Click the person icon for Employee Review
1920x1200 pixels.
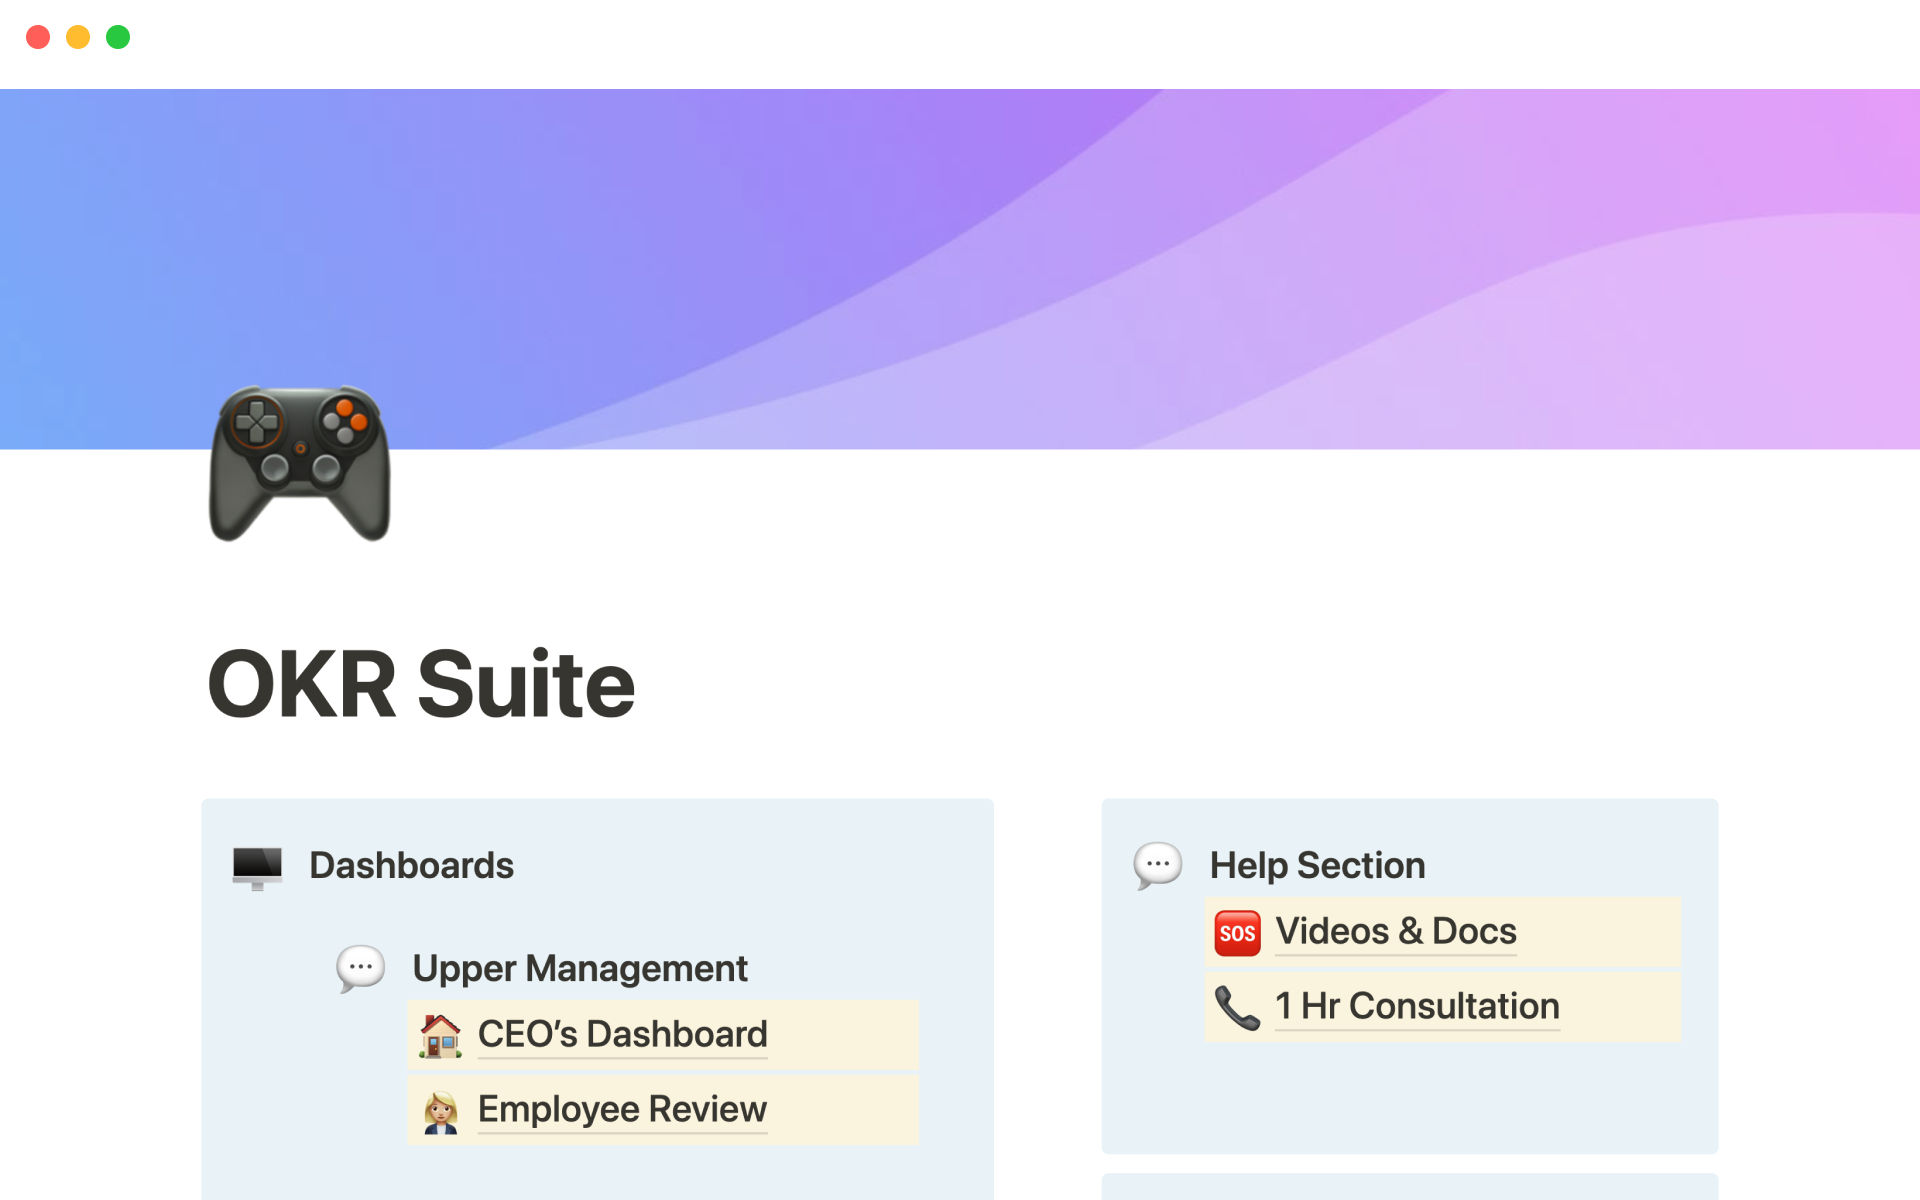[x=440, y=1110]
